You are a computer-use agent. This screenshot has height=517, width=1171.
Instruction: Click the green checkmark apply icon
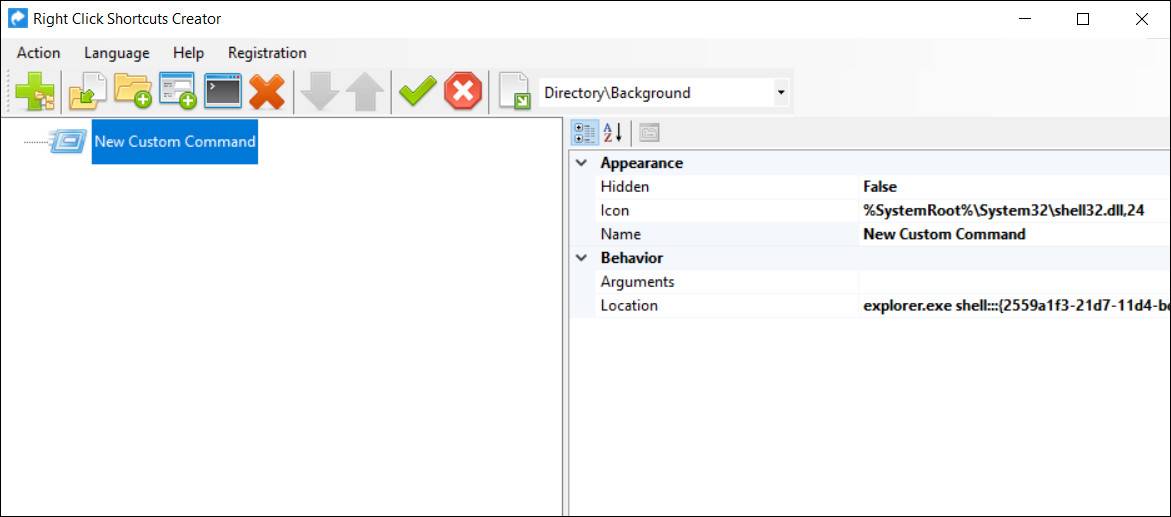(417, 92)
